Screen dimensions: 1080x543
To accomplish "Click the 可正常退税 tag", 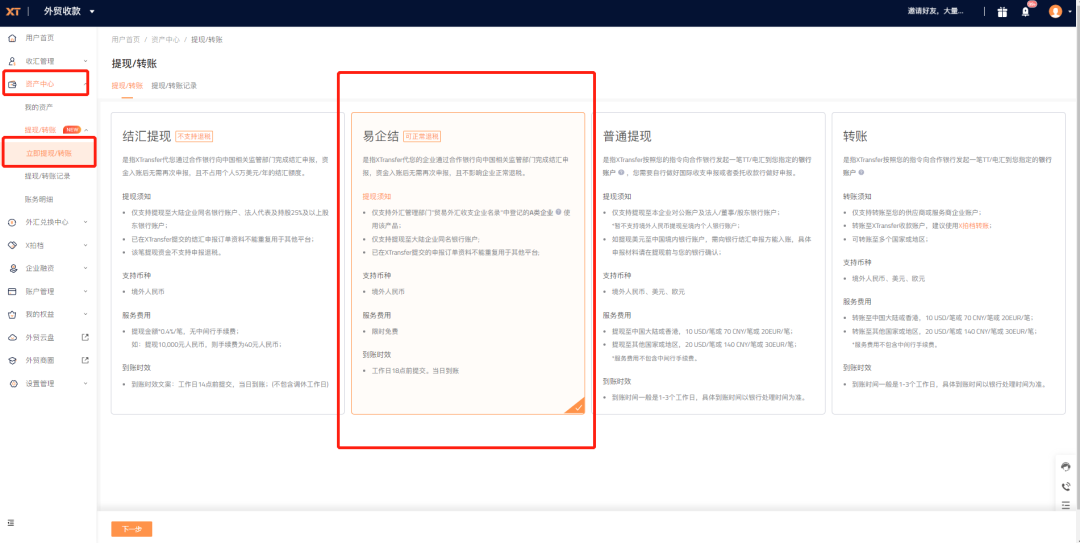I will point(422,136).
